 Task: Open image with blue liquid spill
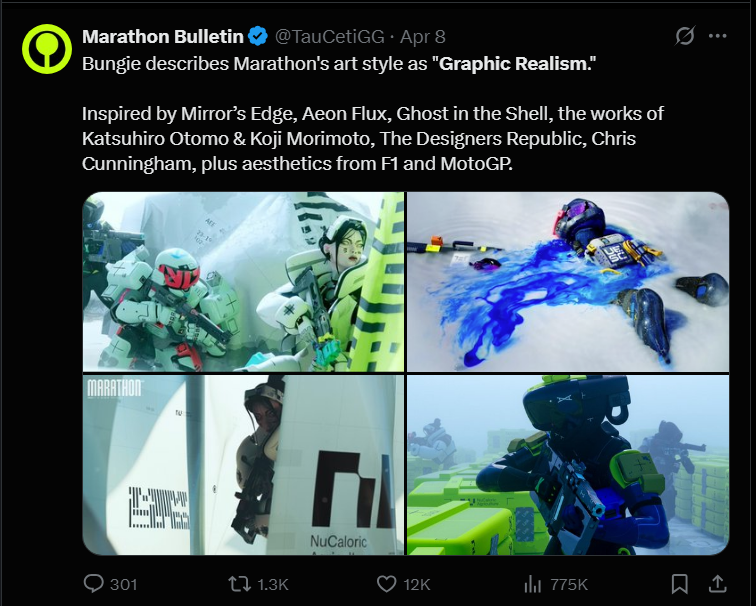[568, 282]
